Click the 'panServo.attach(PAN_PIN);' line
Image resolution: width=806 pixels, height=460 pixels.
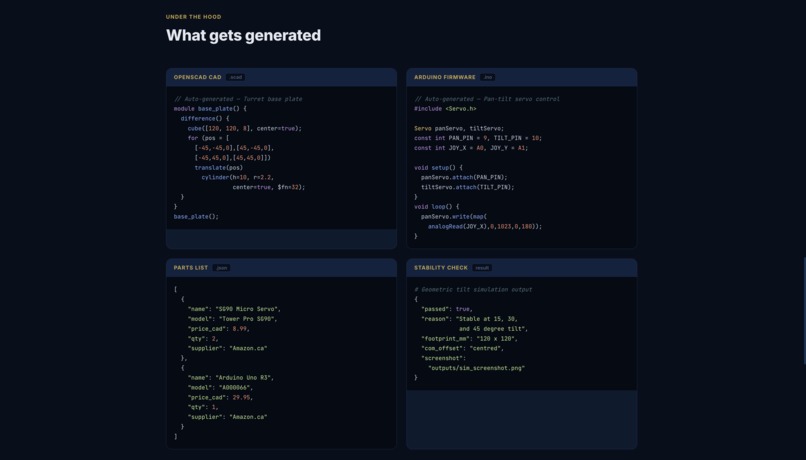pyautogui.click(x=464, y=177)
